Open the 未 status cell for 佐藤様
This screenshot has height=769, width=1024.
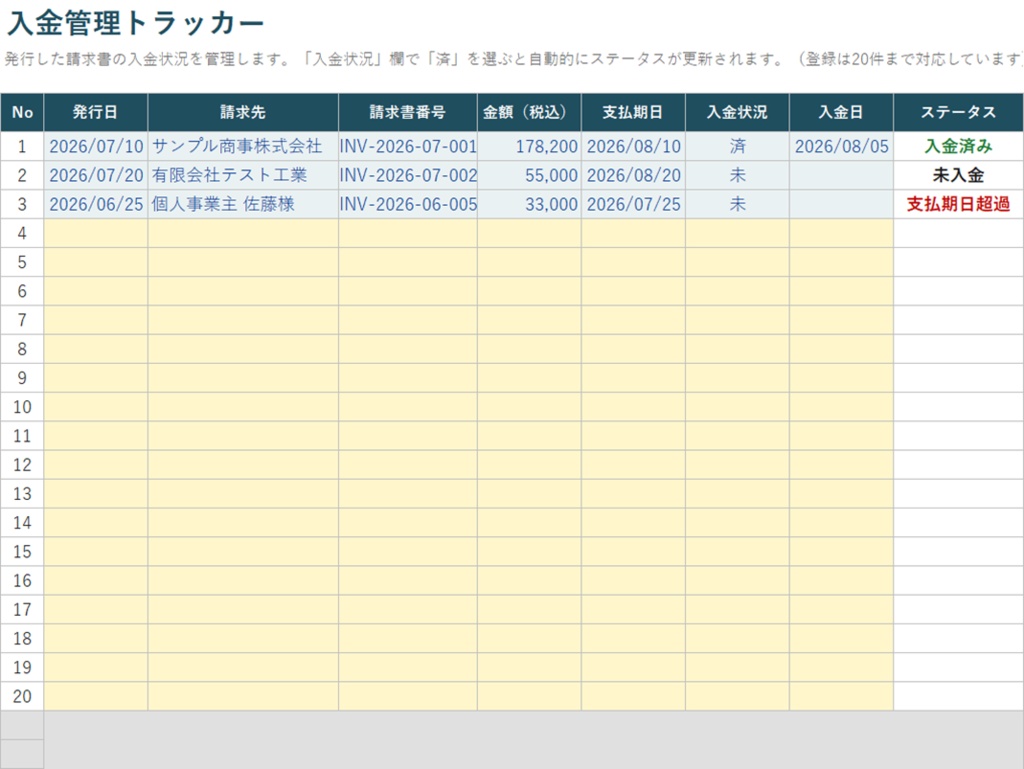[737, 204]
